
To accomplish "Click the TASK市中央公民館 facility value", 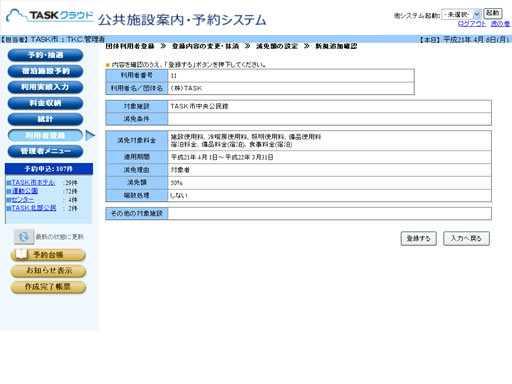I will coord(199,106).
